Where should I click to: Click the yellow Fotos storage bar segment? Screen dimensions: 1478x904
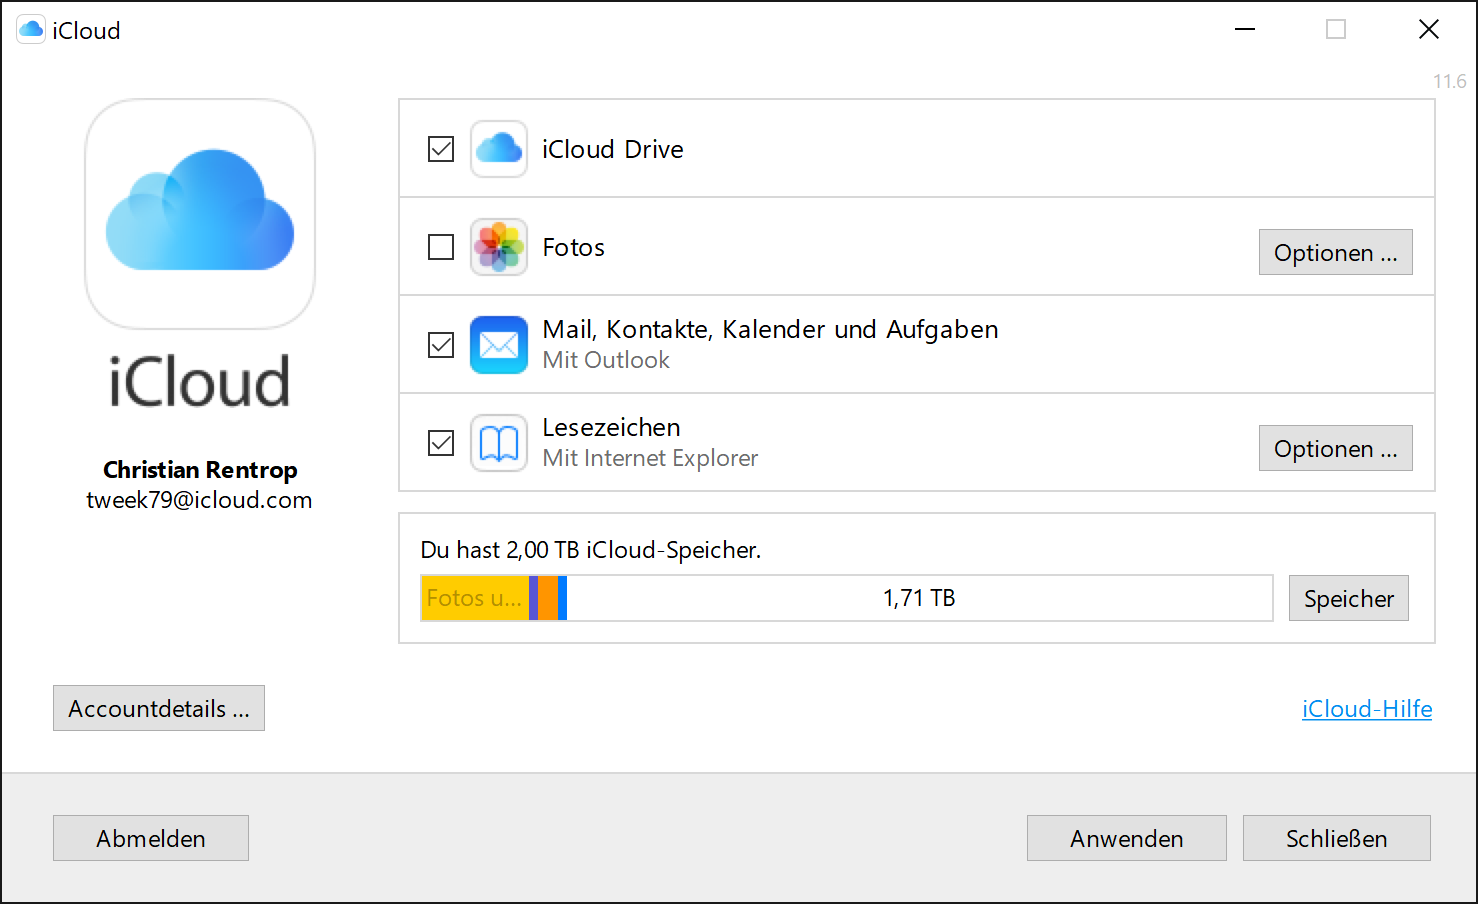tap(475, 598)
